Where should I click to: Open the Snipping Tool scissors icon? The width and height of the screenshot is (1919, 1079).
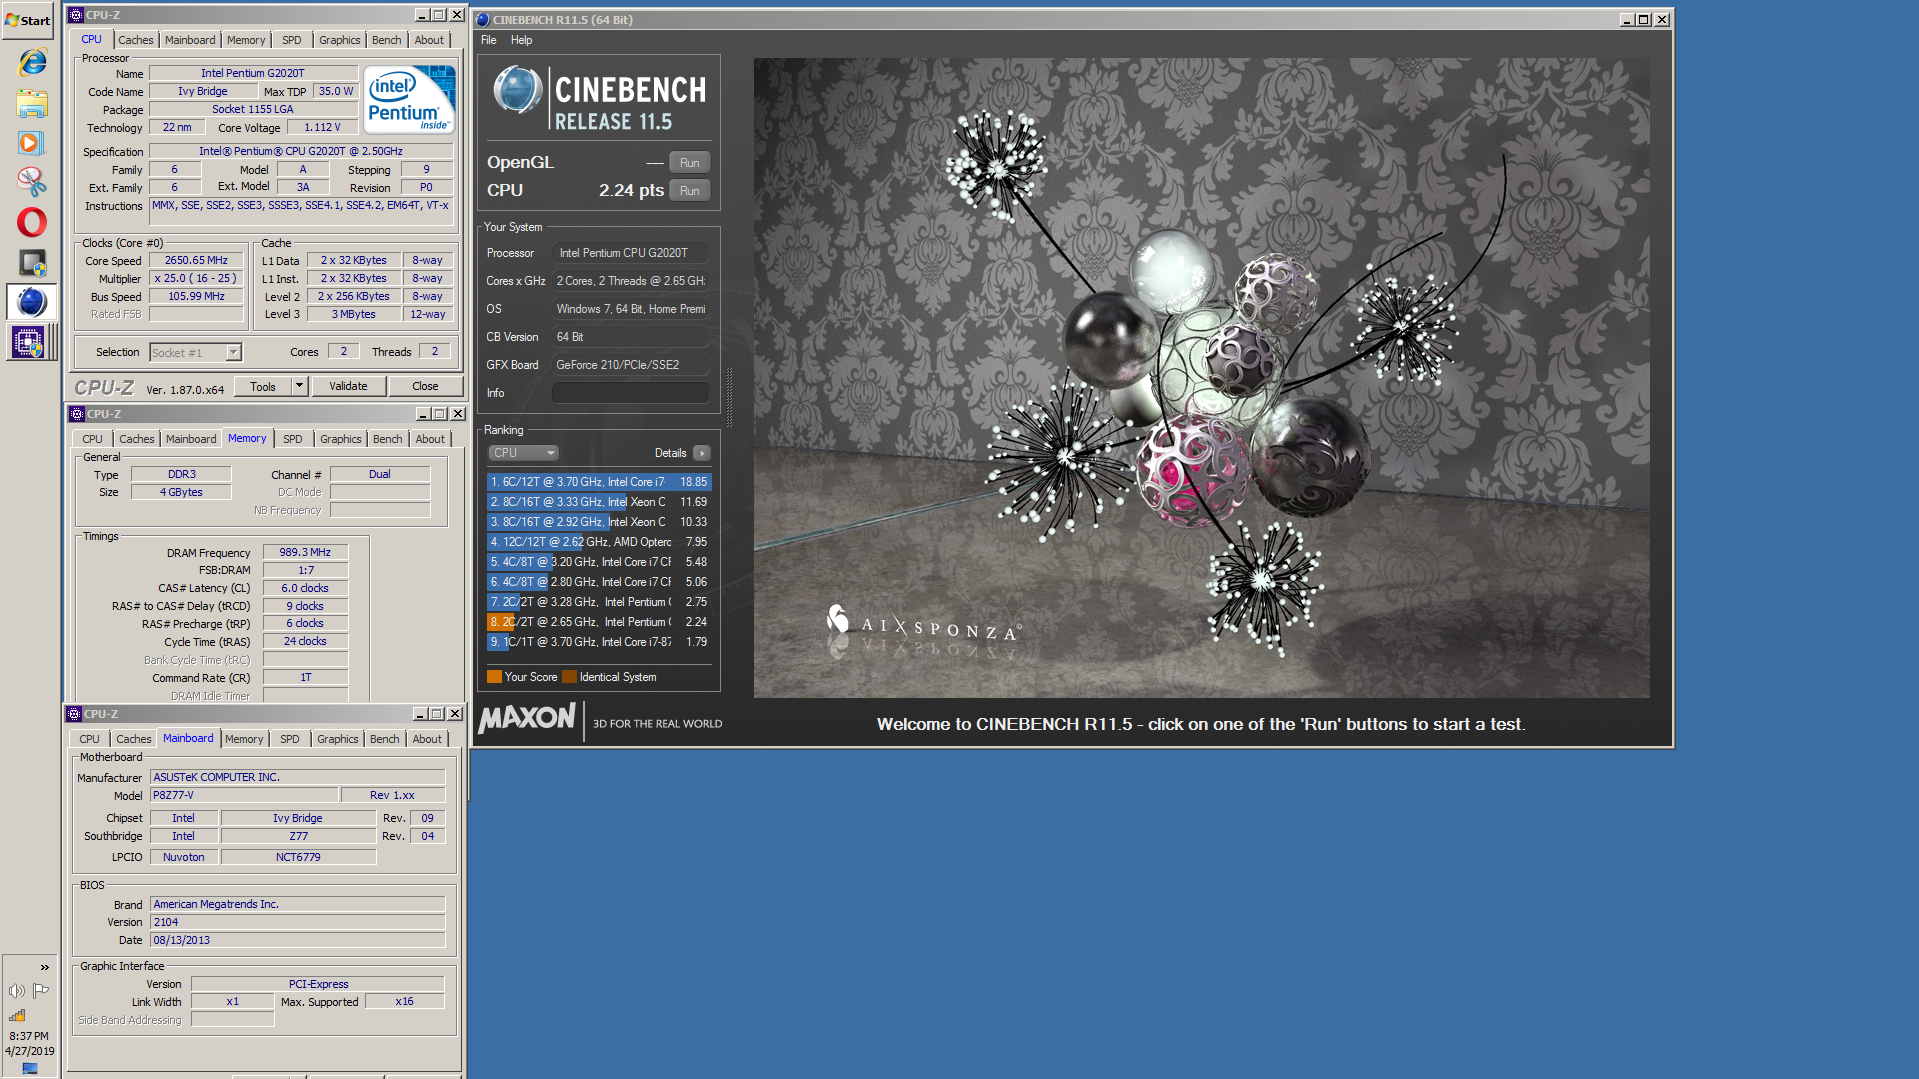[x=32, y=182]
